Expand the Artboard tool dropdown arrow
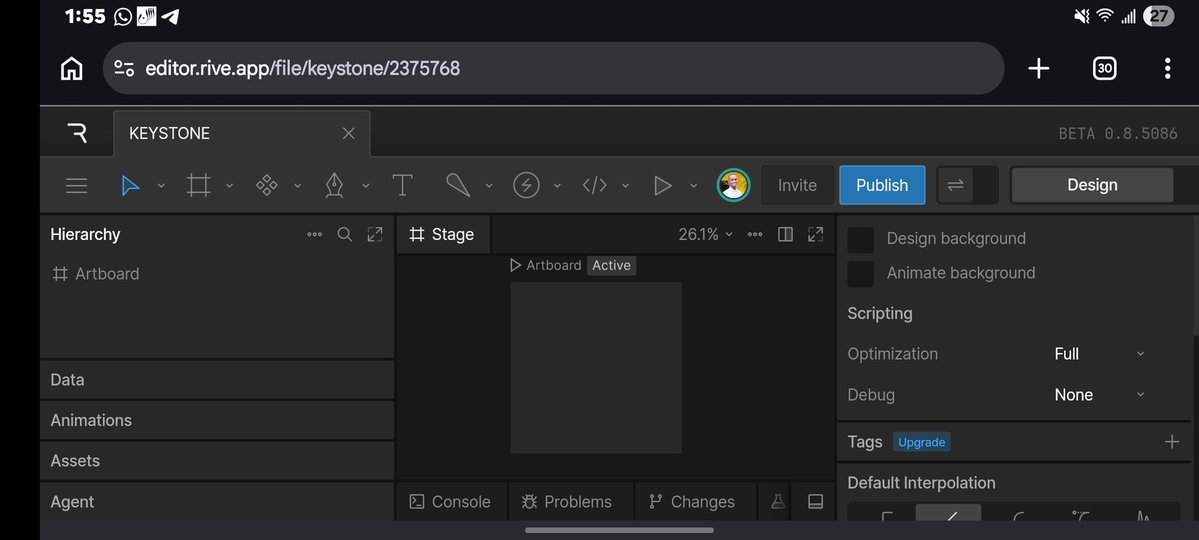This screenshot has height=540, width=1199. tap(229, 185)
